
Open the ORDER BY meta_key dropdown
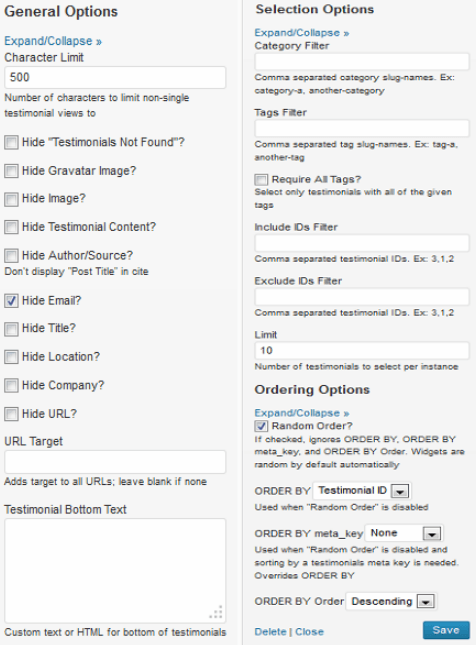pos(404,534)
